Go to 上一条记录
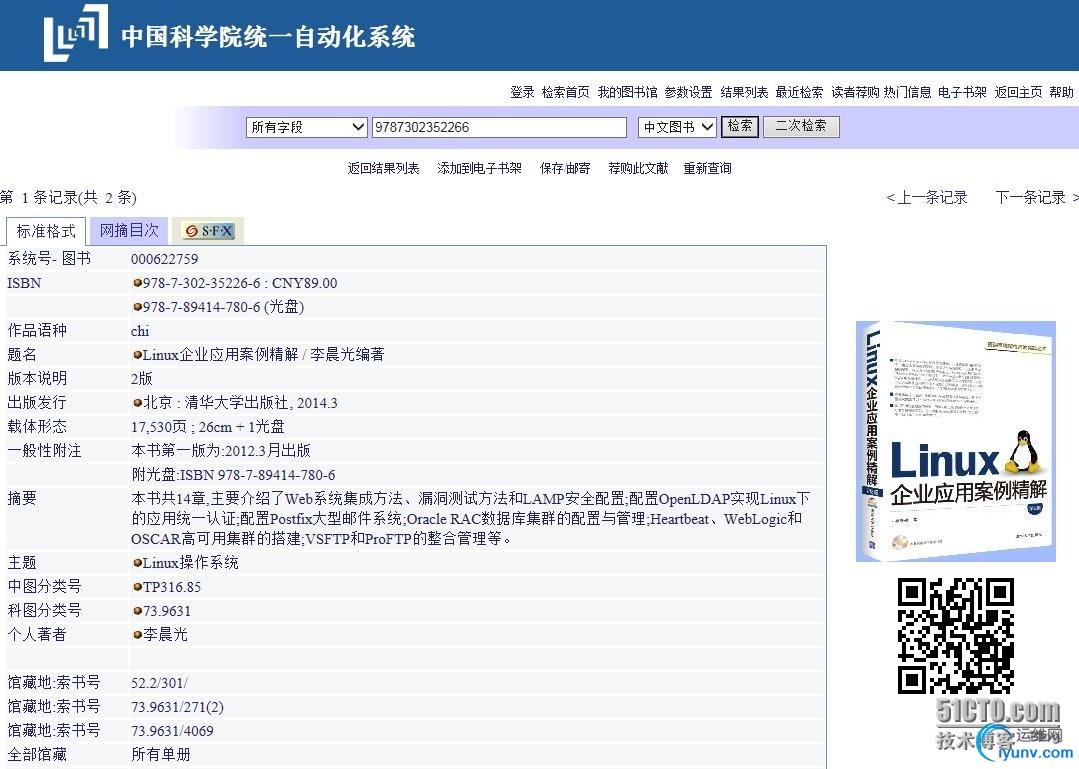The height and width of the screenshot is (769, 1079). [927, 198]
